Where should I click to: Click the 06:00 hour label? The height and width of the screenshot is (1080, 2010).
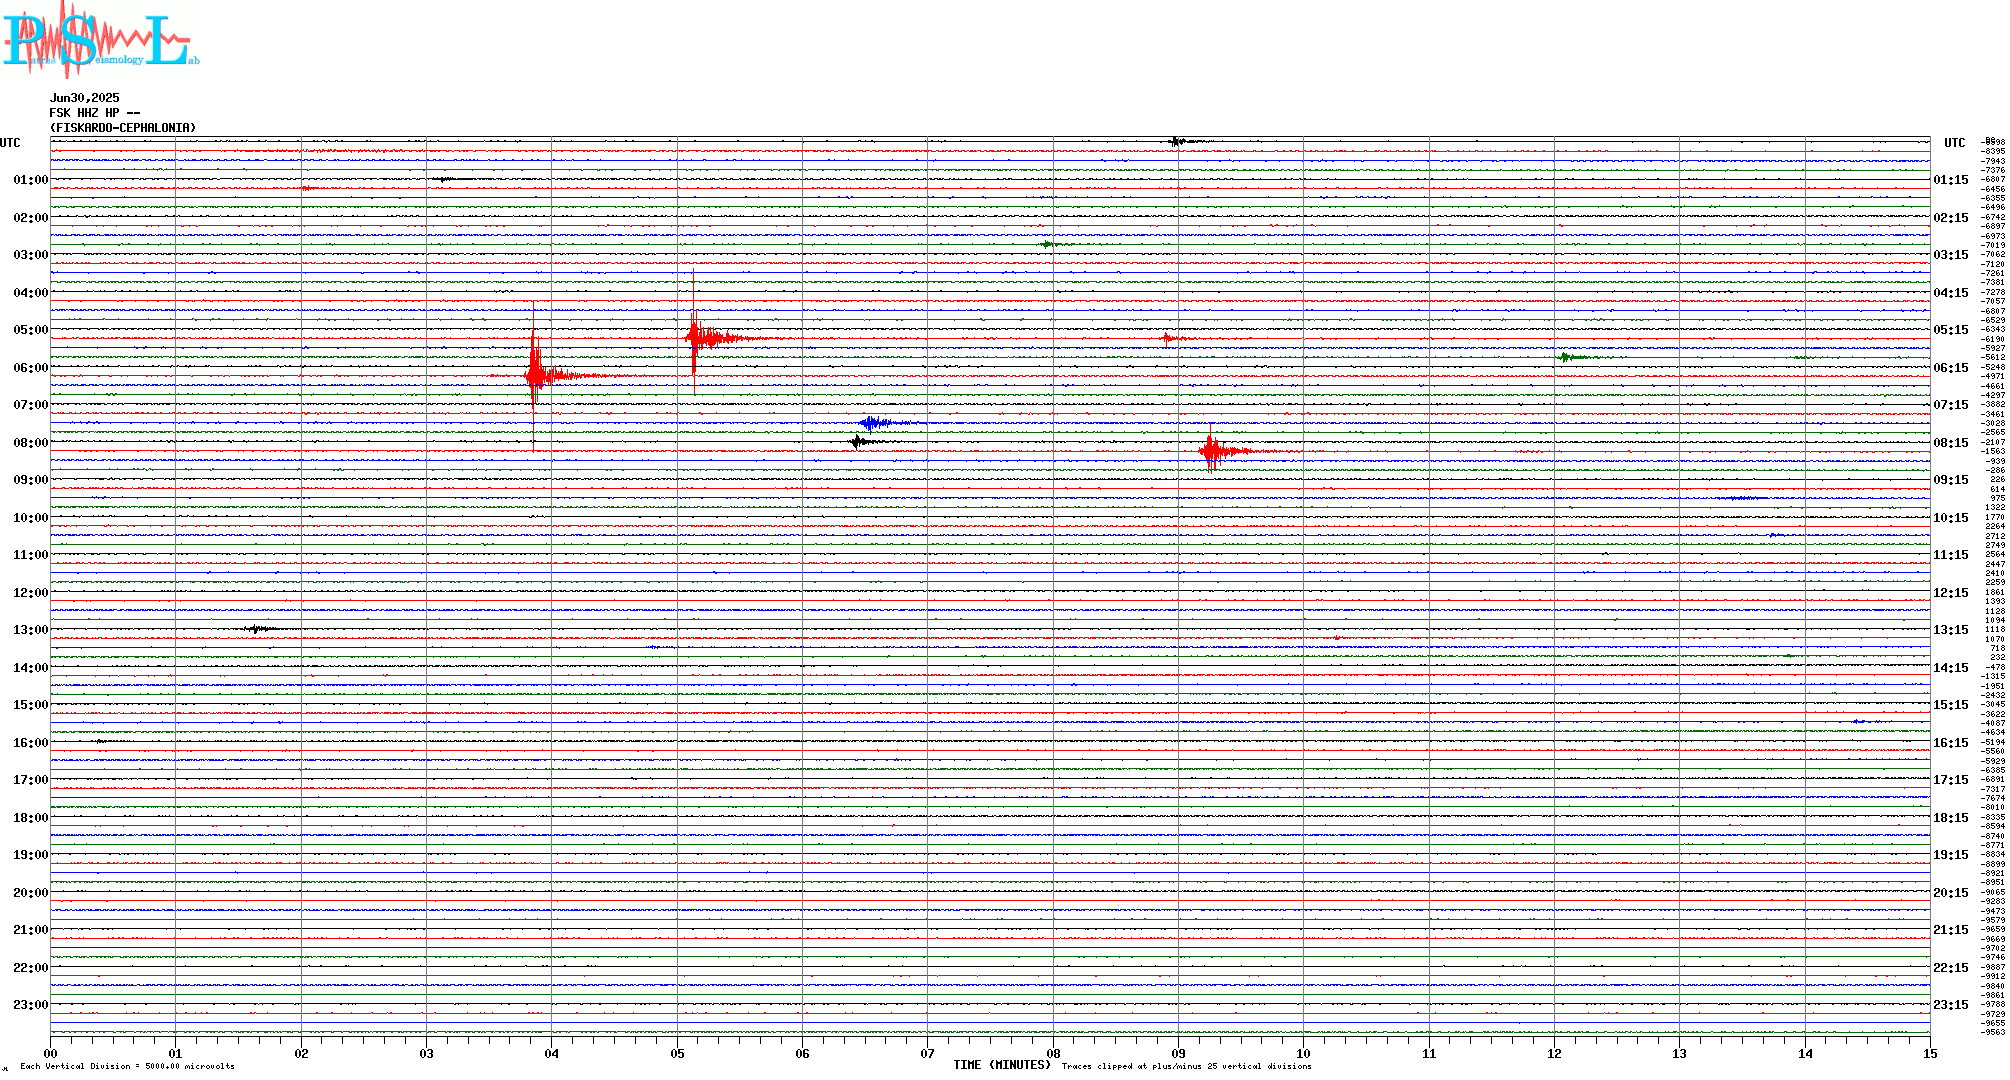31,368
